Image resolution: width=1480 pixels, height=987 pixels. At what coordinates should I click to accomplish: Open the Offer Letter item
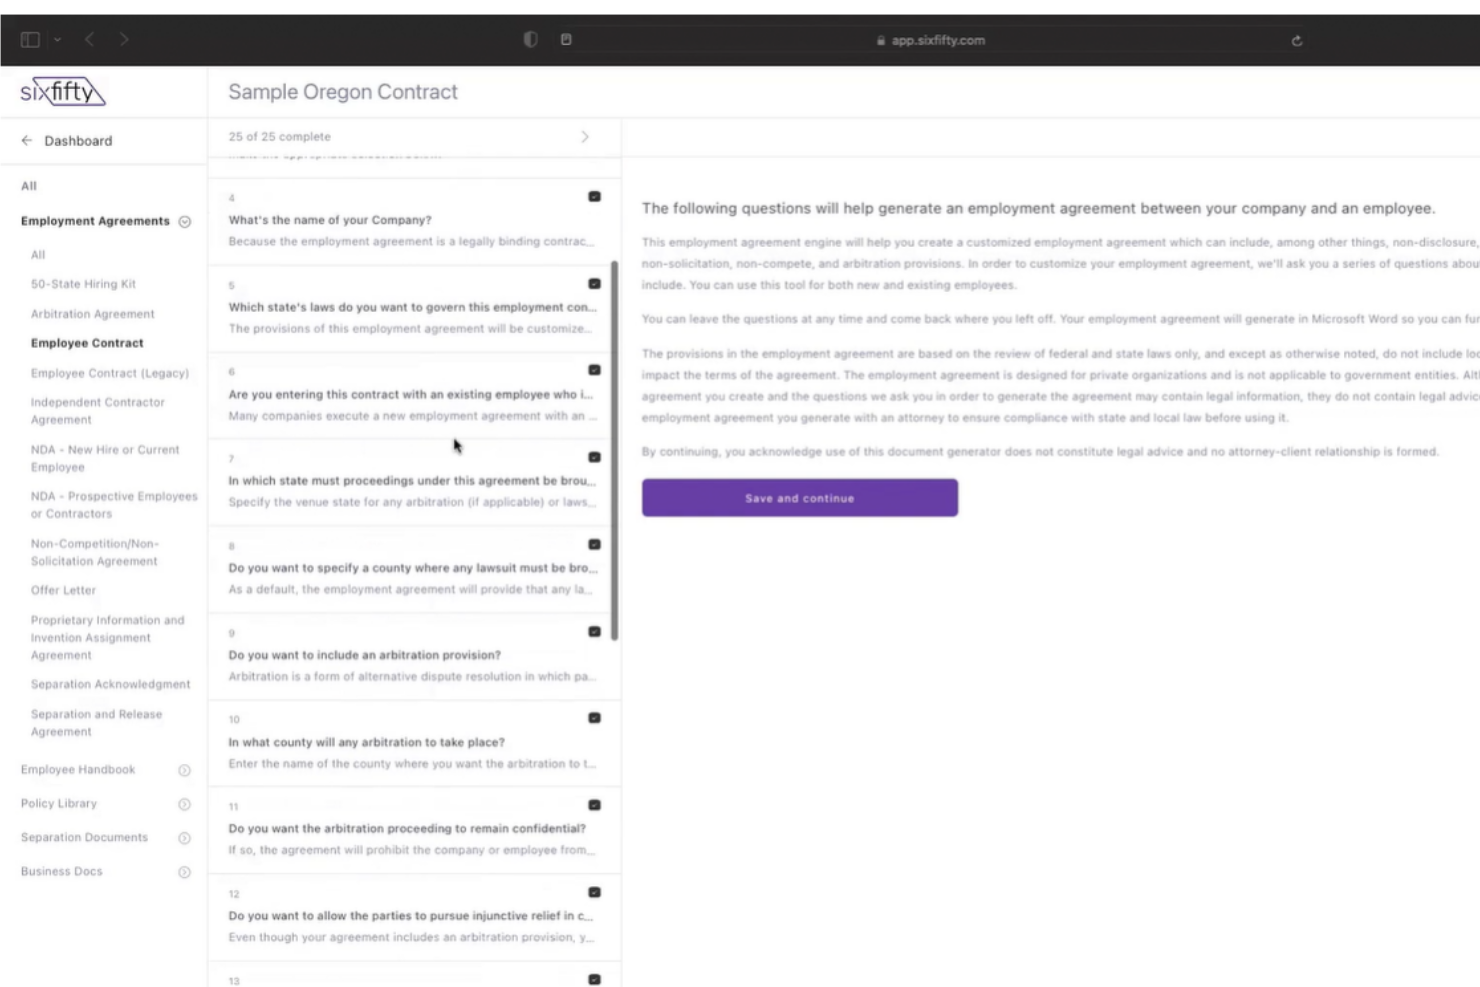point(63,590)
